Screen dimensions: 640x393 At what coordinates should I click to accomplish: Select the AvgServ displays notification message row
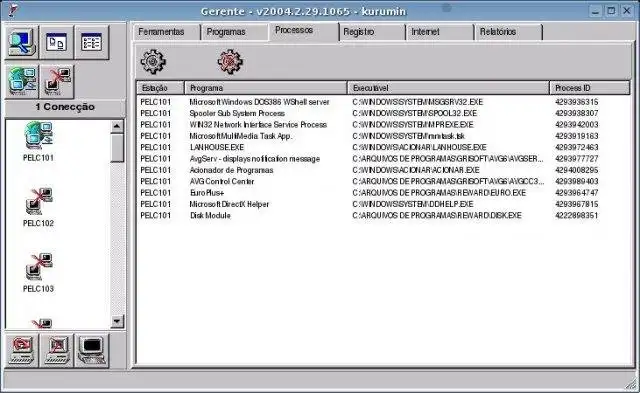pos(384,159)
